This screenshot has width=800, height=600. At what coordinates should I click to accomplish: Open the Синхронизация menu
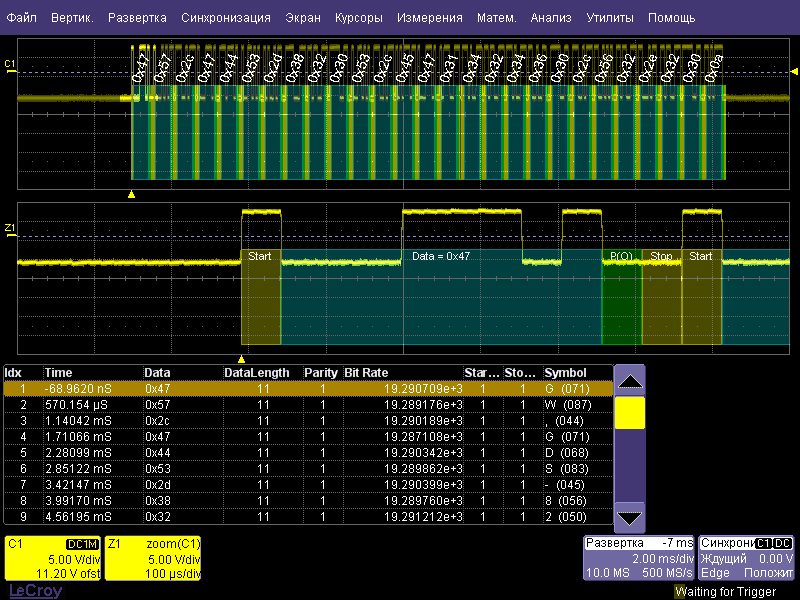226,18
